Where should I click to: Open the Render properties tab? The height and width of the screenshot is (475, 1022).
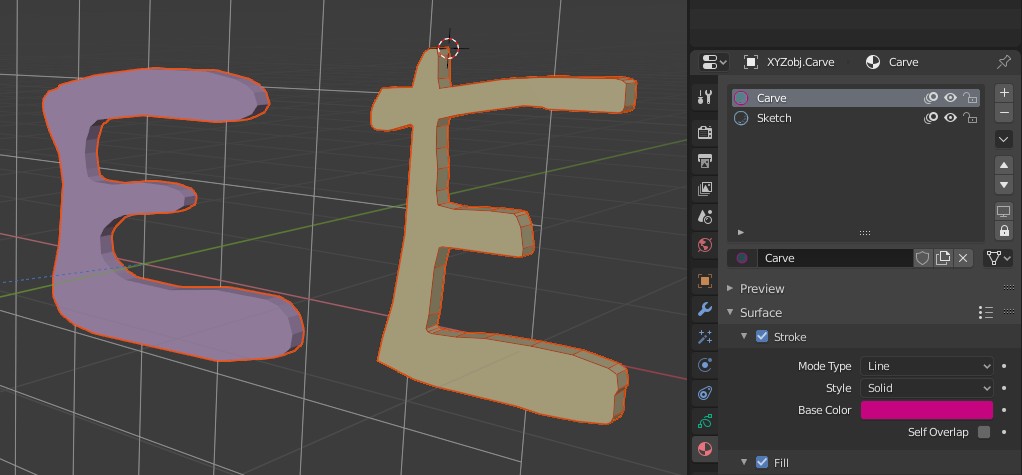(705, 132)
